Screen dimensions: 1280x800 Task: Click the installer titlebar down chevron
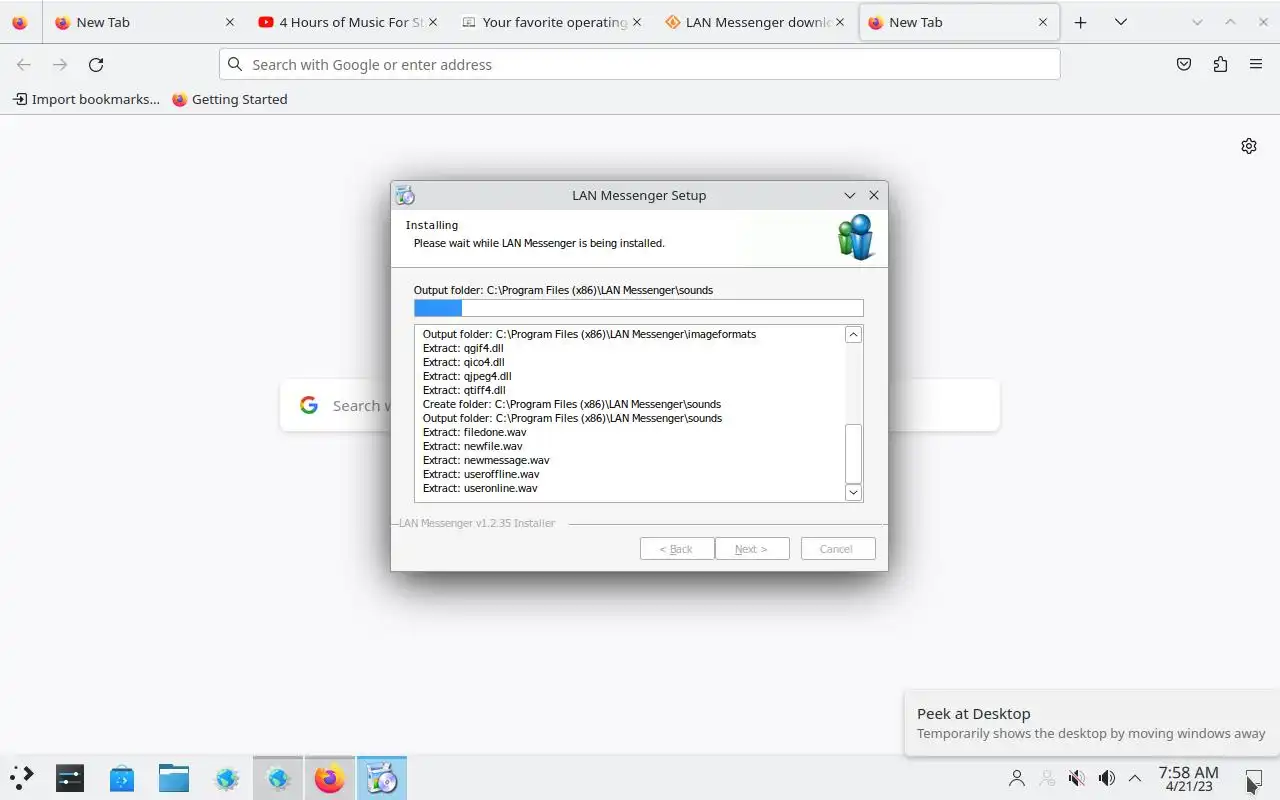[x=850, y=195]
